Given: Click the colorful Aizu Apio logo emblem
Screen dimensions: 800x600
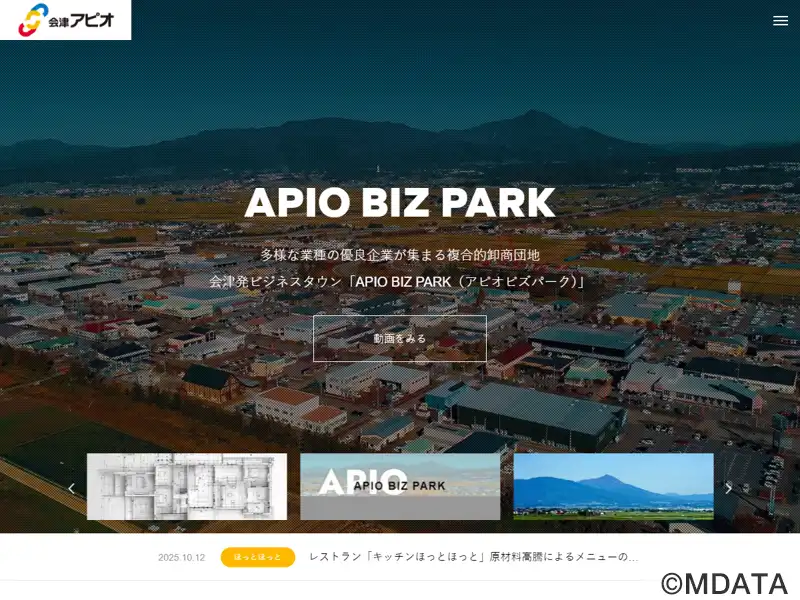Looking at the screenshot, I should pyautogui.click(x=32, y=19).
